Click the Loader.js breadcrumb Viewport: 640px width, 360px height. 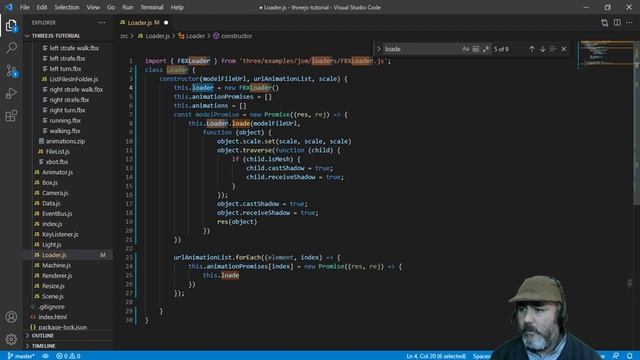[x=153, y=36]
